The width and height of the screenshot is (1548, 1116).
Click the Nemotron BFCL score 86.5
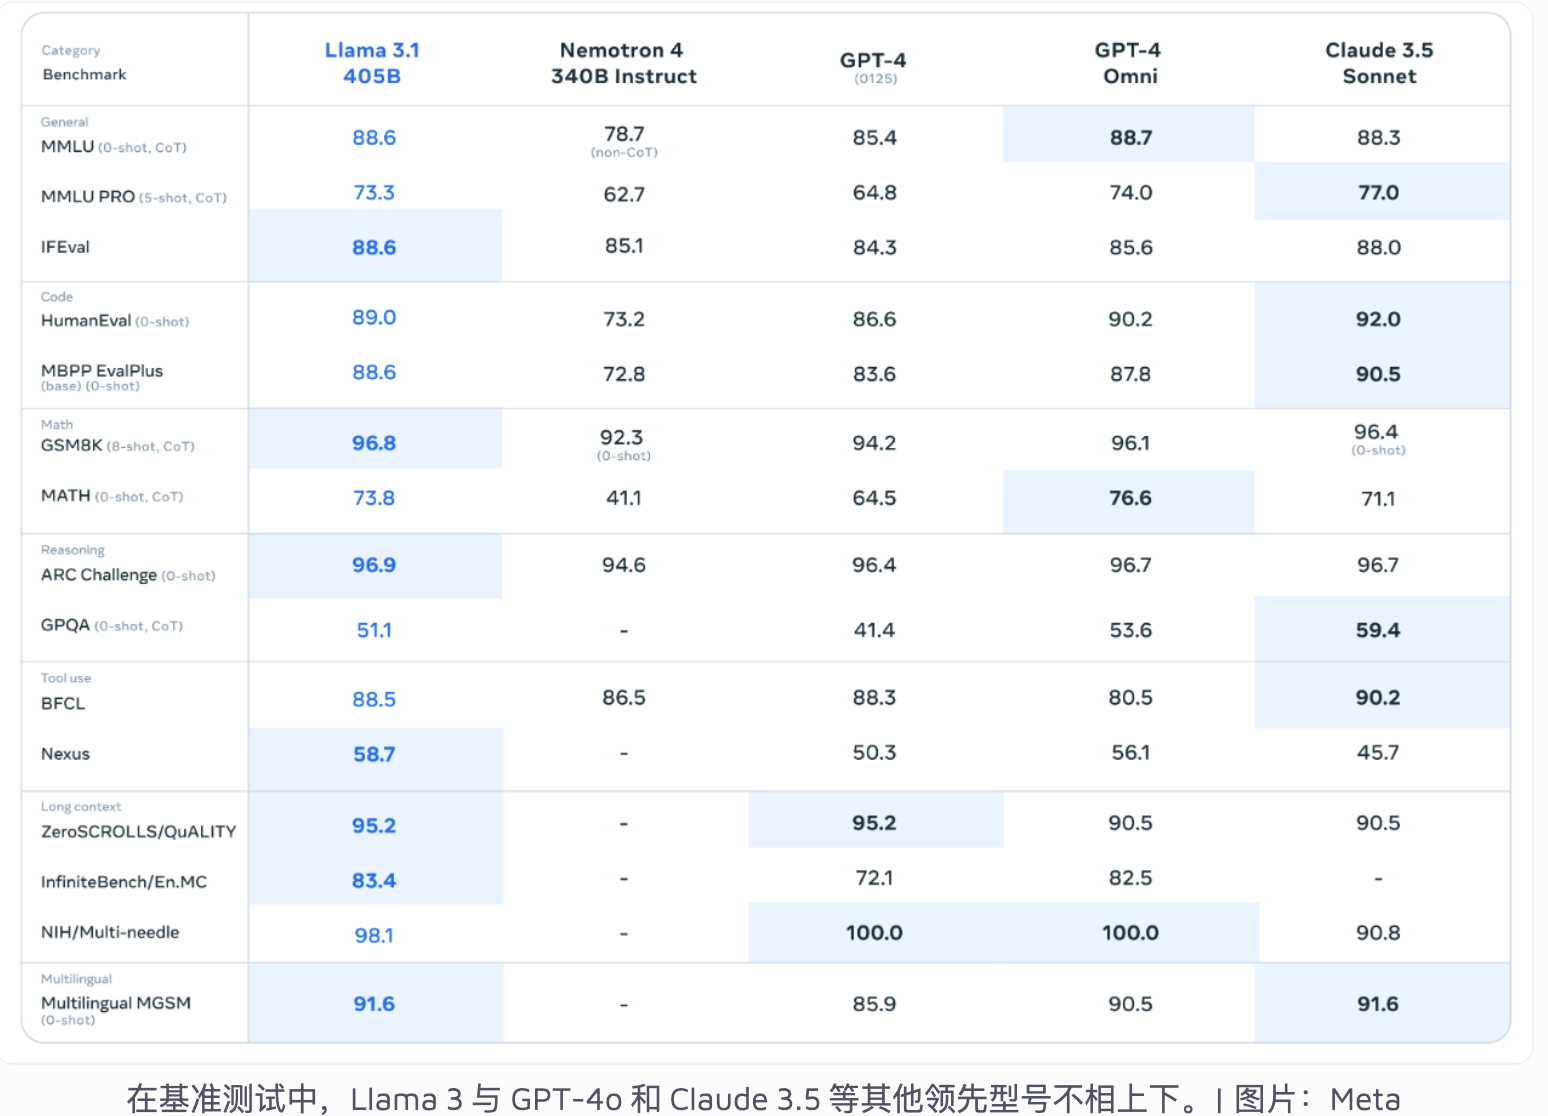click(624, 698)
